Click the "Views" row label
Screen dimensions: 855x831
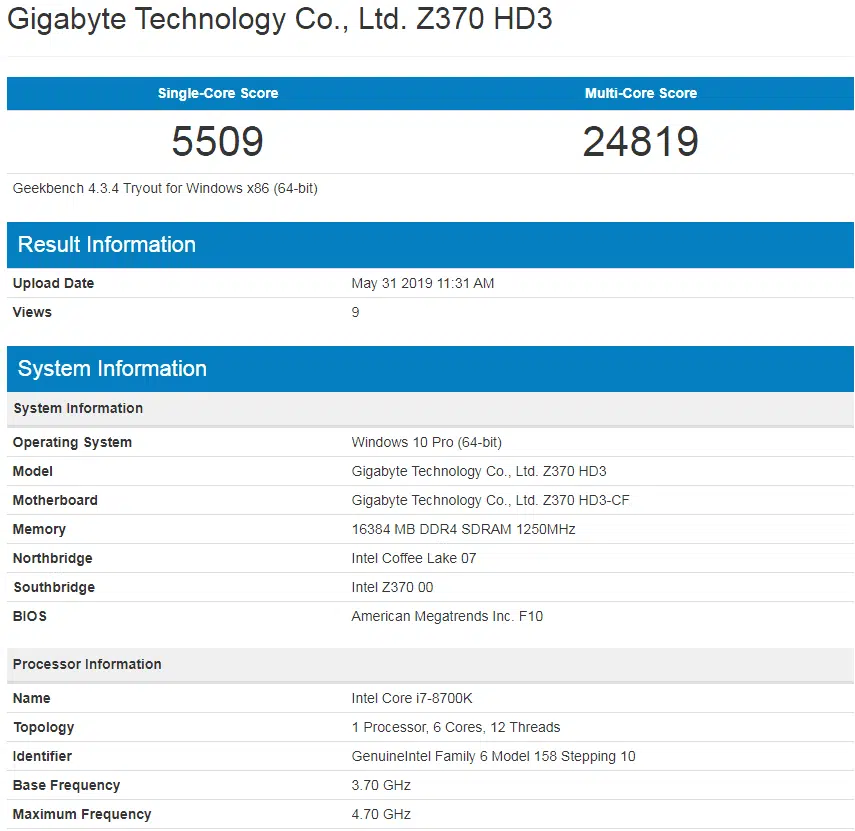[32, 312]
